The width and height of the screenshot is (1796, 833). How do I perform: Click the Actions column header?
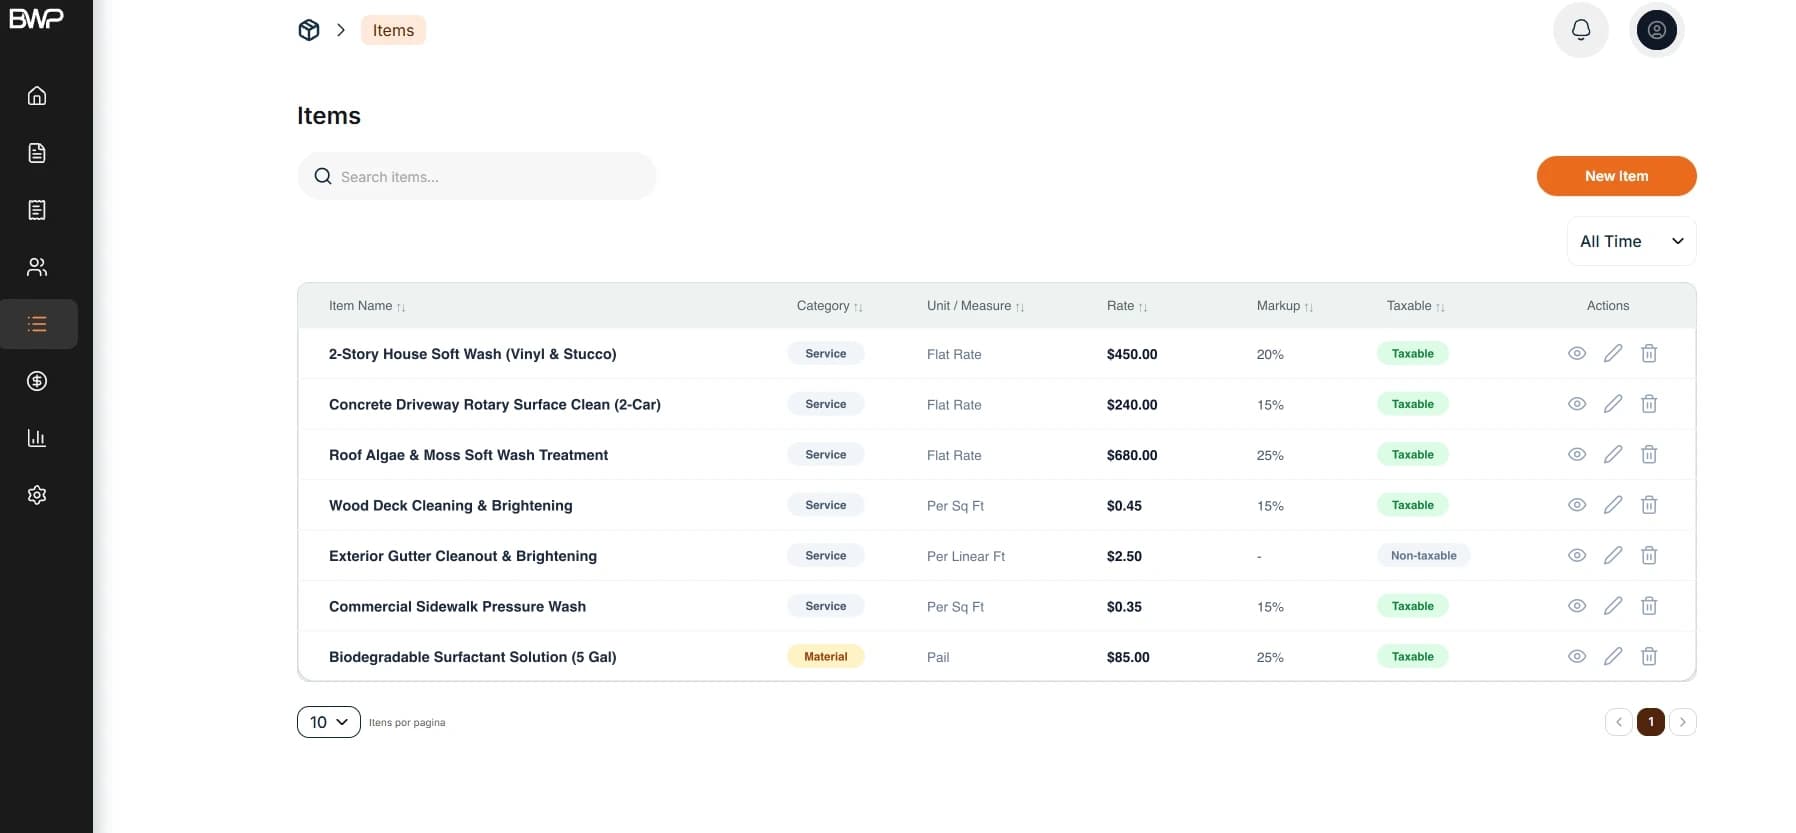click(1608, 306)
